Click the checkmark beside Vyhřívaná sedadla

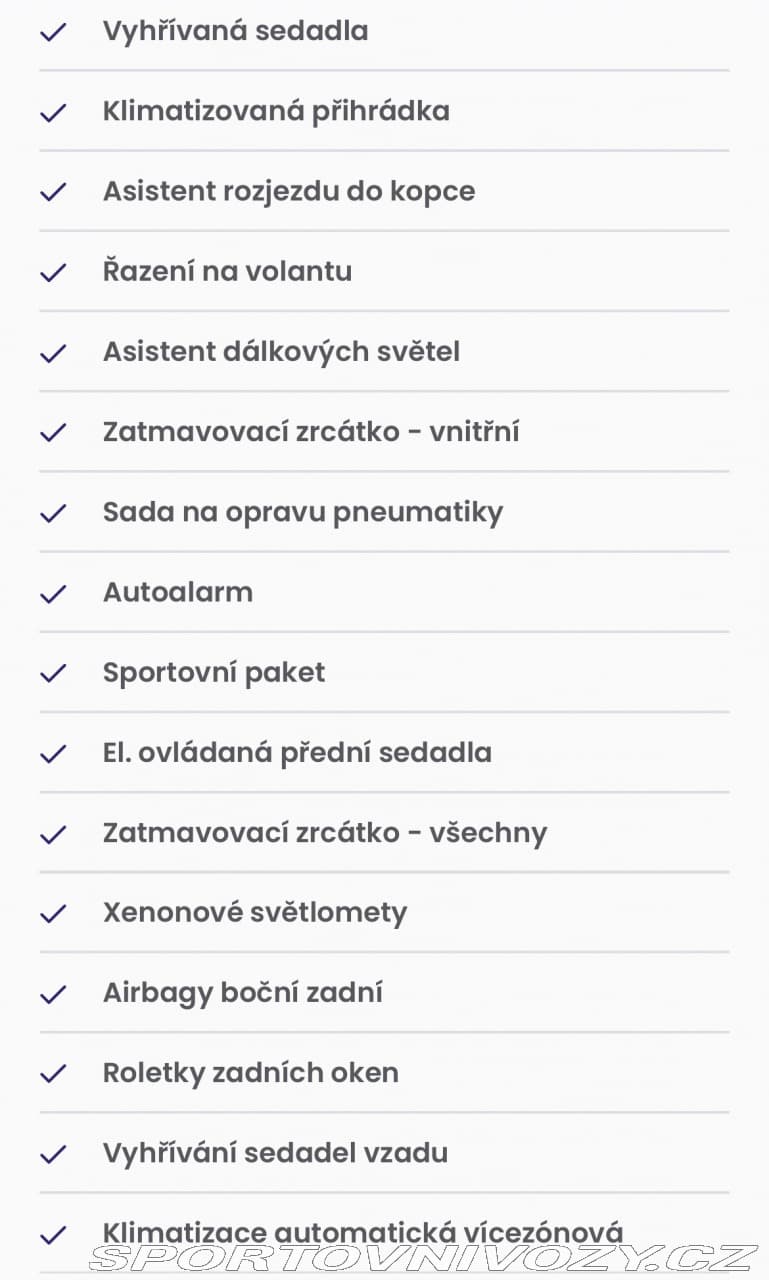pyautogui.click(x=52, y=32)
